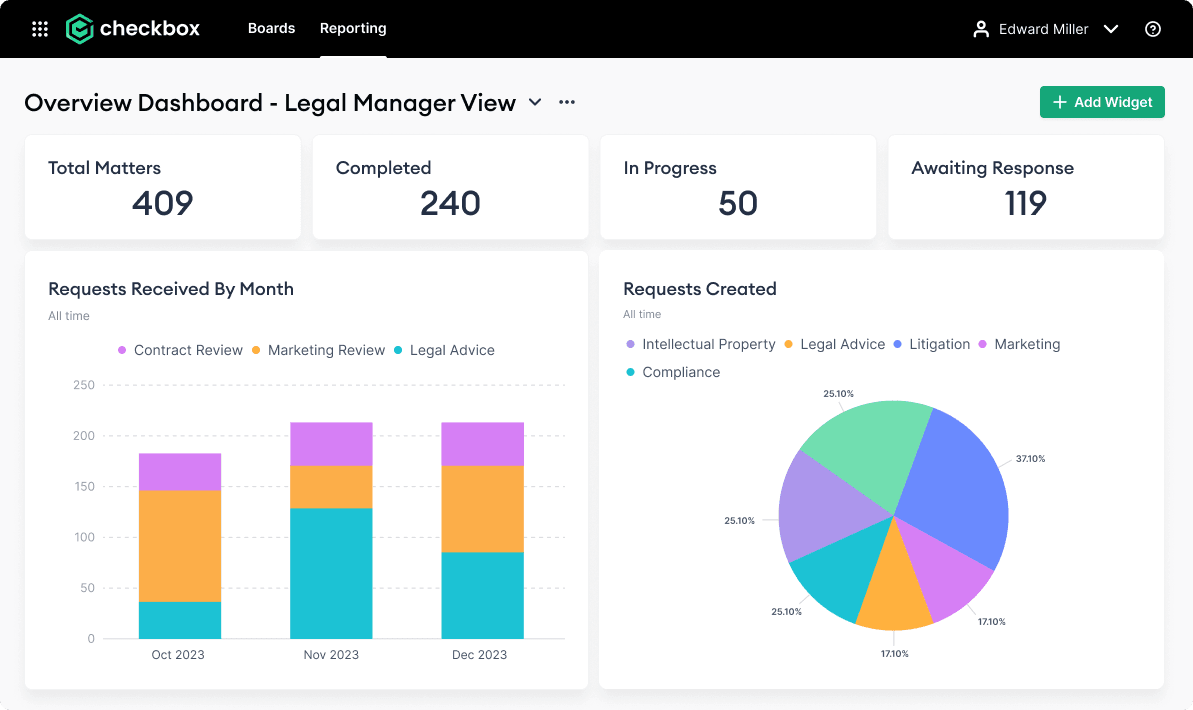Screen dimensions: 1193x710
Task: Select the Nov 2023 teal bar segment
Action: pos(331,573)
